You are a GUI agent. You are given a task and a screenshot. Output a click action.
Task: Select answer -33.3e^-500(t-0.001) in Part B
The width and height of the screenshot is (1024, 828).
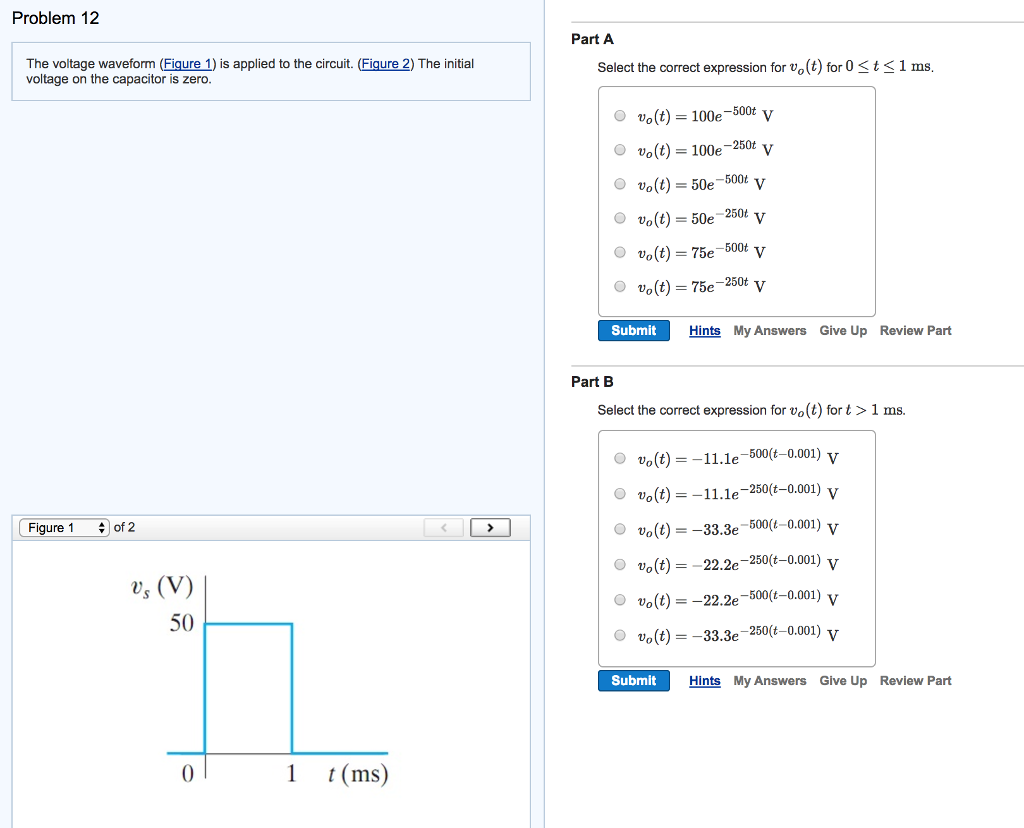point(620,529)
